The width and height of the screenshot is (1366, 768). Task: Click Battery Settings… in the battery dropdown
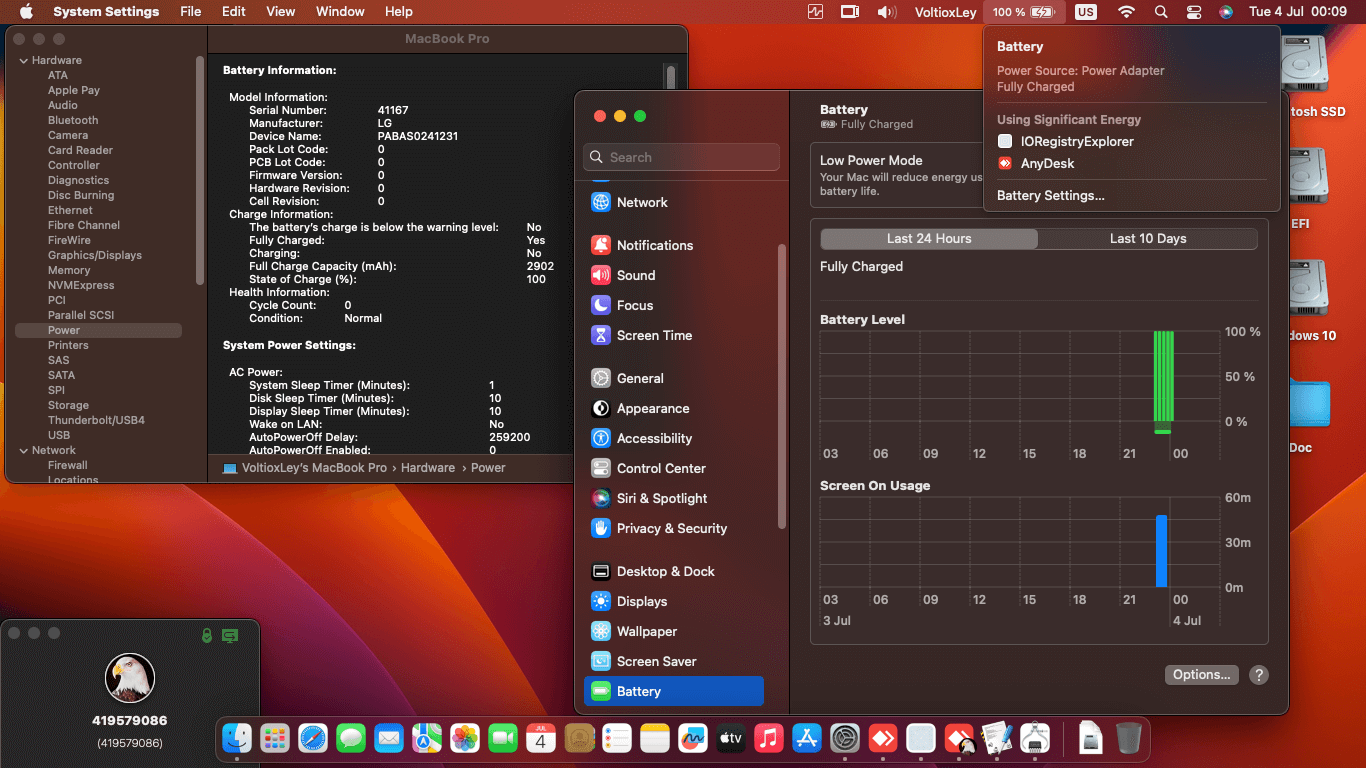[1051, 196]
